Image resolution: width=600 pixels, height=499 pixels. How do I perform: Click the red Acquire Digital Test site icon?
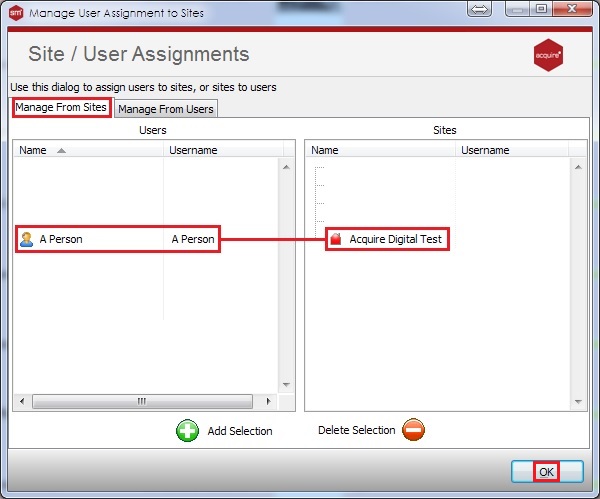coord(336,239)
